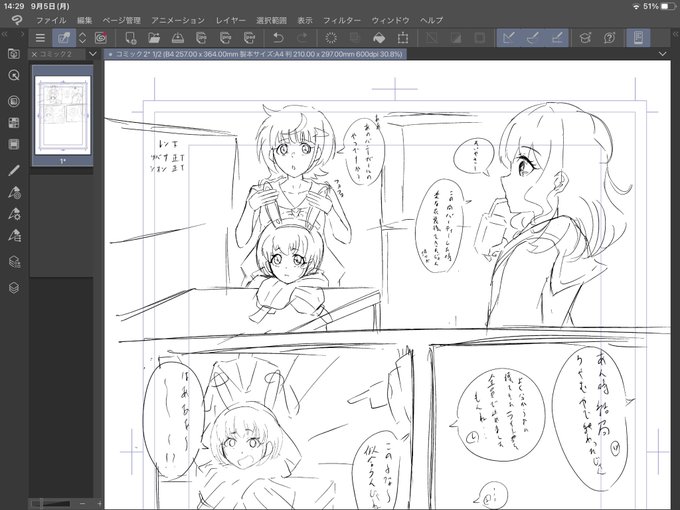
Task: Open the レイヤー menu
Action: click(230, 20)
